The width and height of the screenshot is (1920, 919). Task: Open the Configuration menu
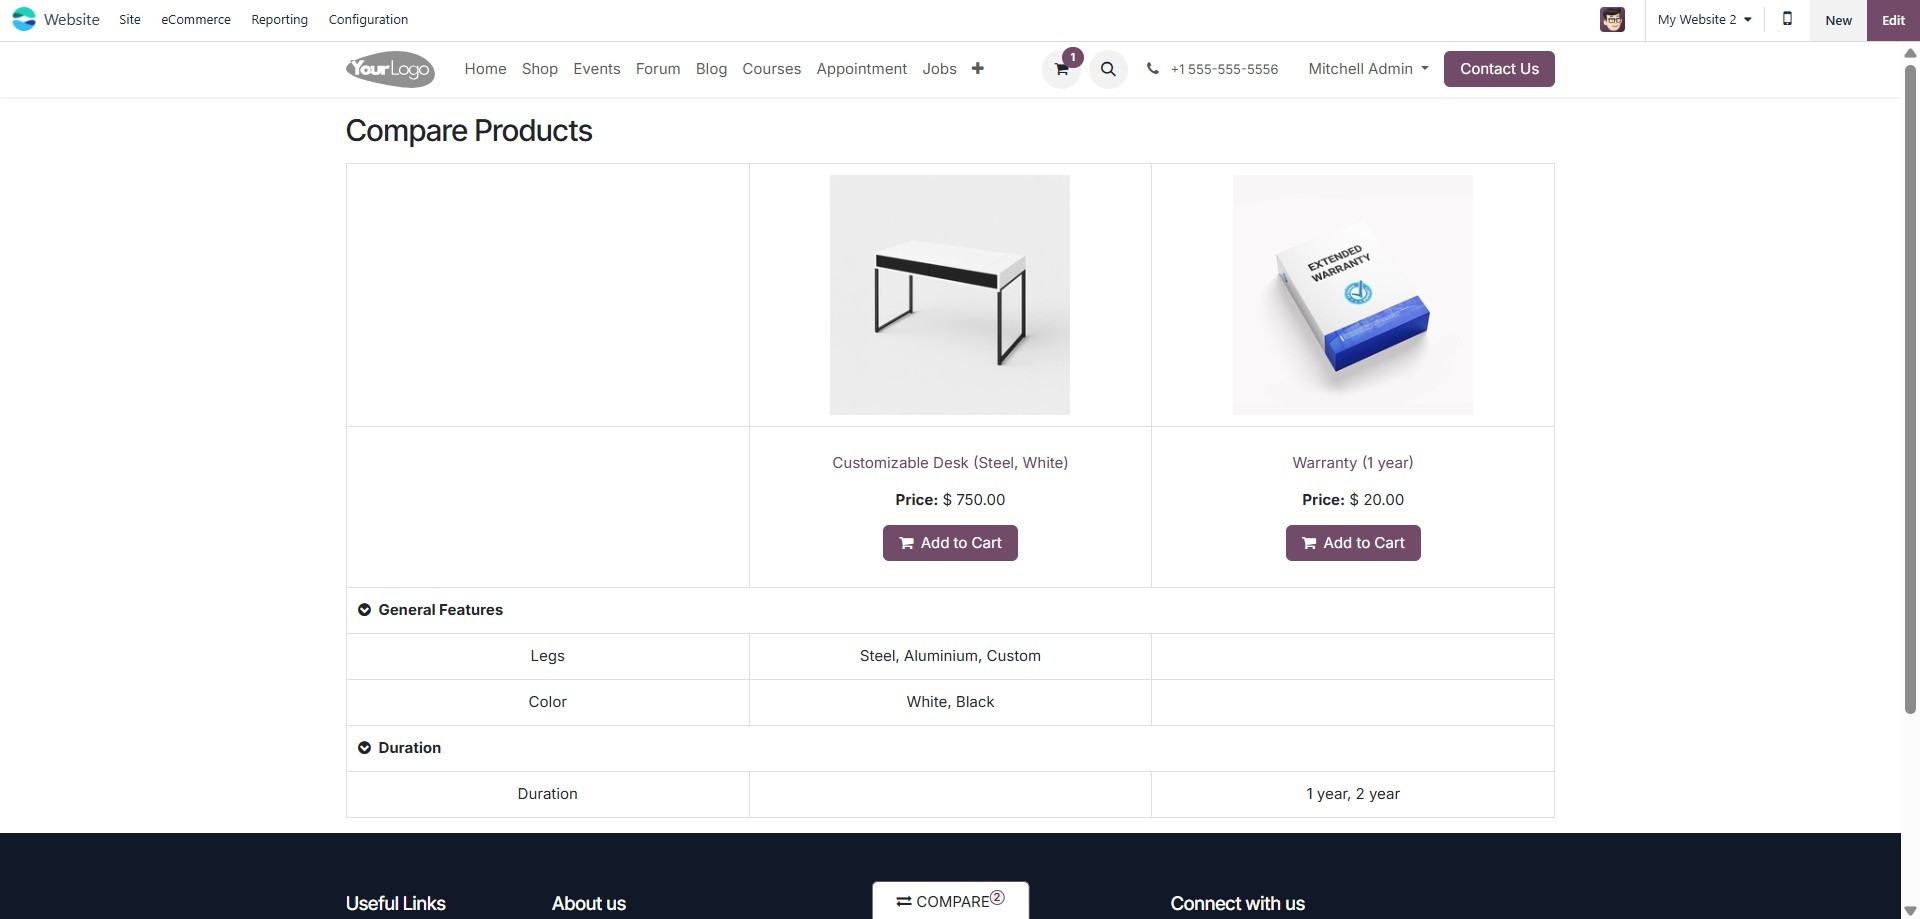tap(368, 19)
